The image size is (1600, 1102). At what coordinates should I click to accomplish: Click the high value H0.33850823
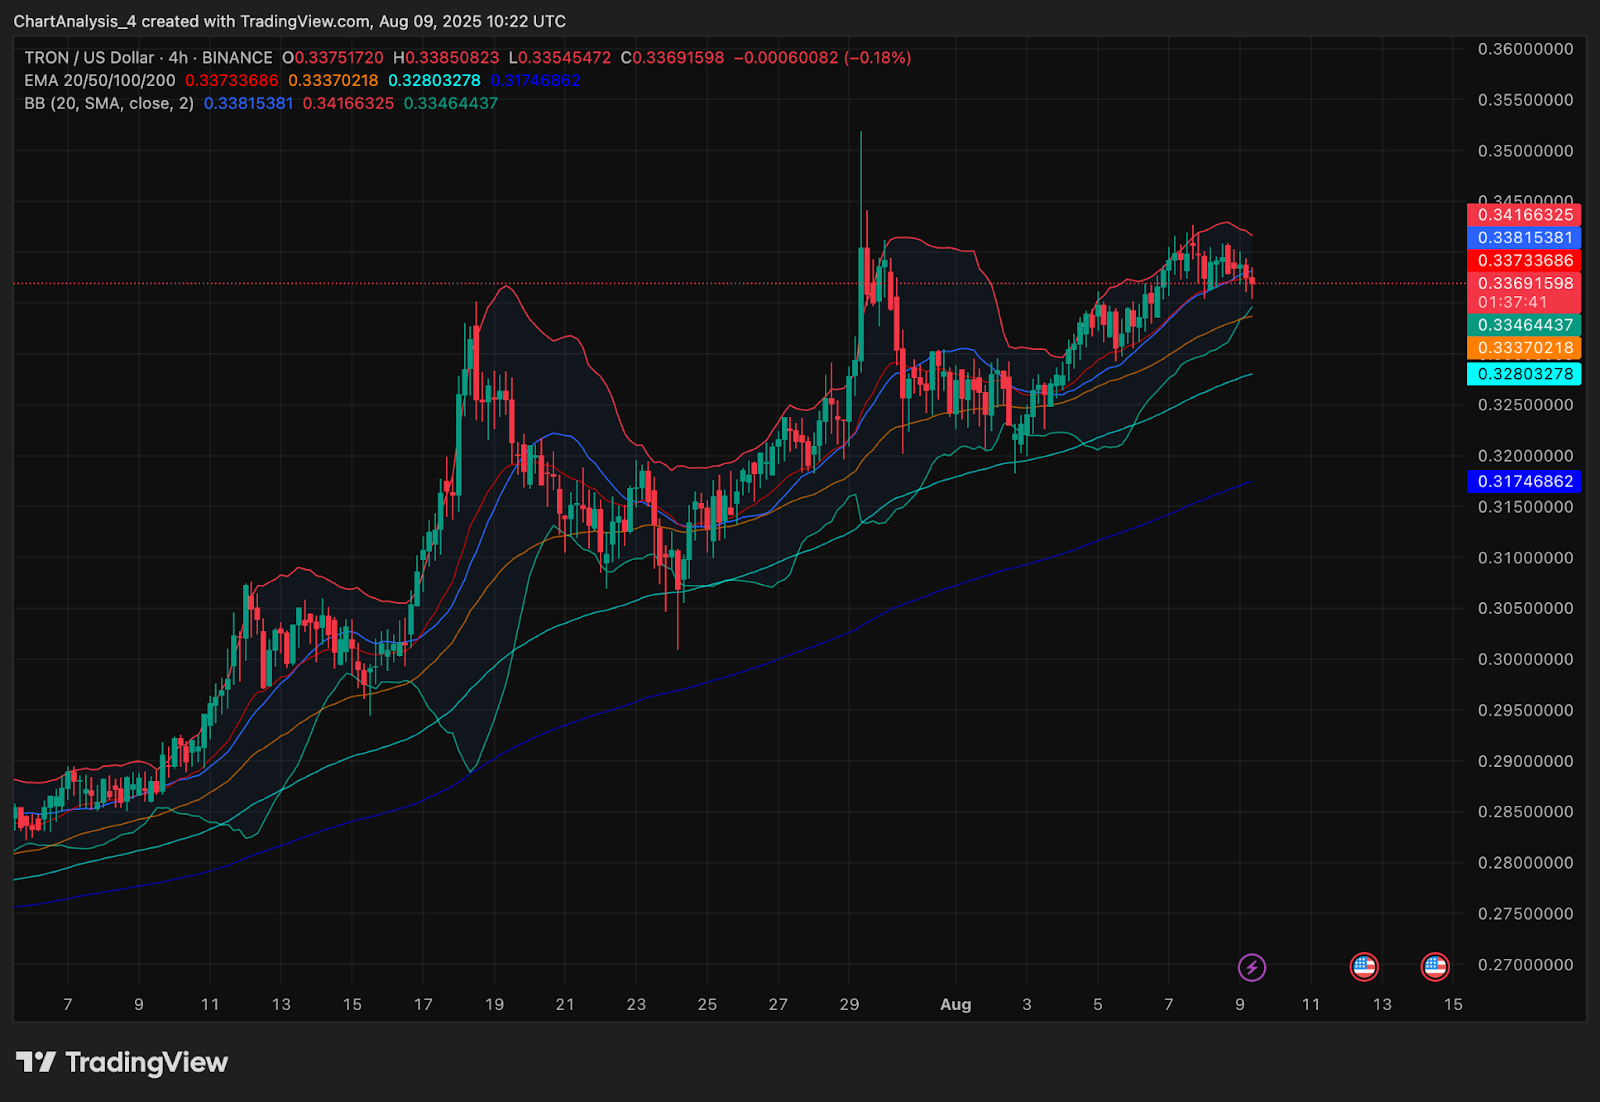click(446, 58)
